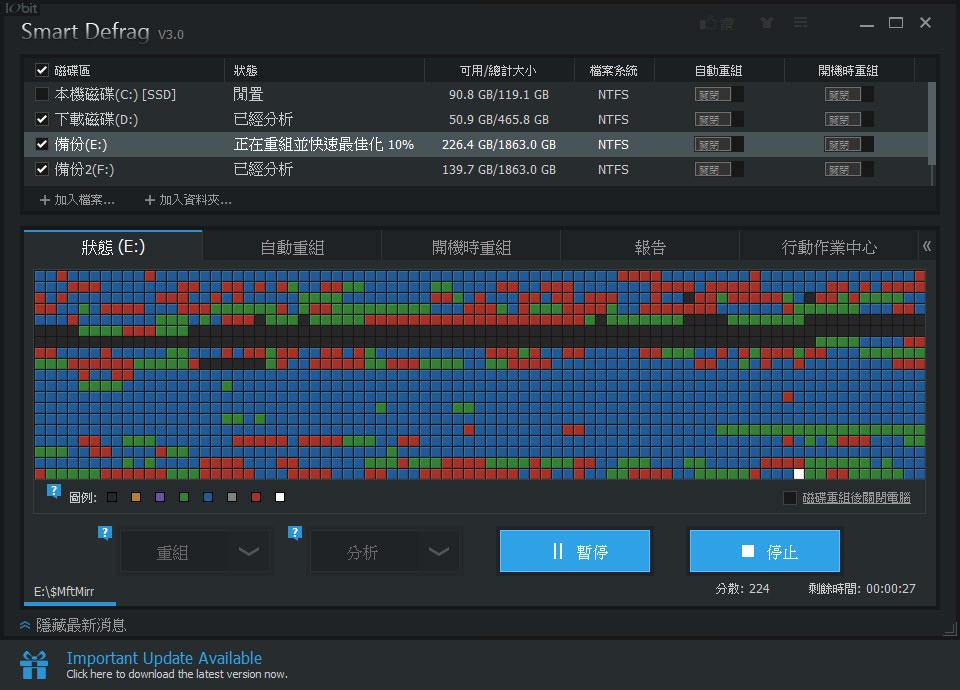Viewport: 960px width, 690px height.
Task: Toggle 開機時重組 switch for 備份2(F:)
Action: [x=849, y=170]
